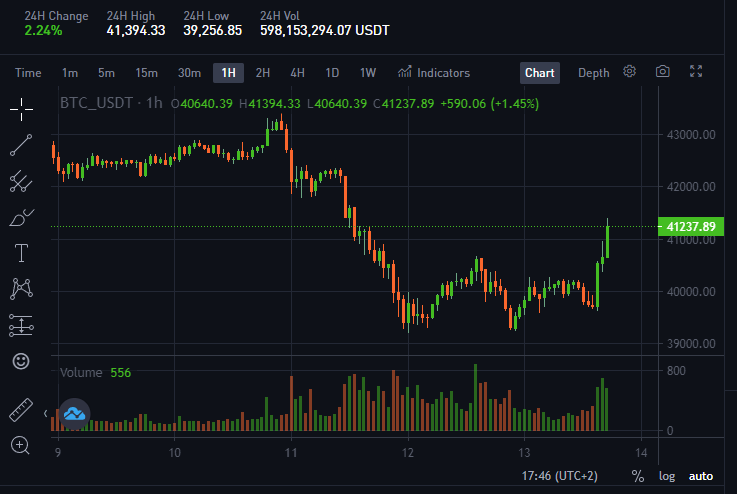This screenshot has width=737, height=494.
Task: Select the 1m interval
Action: click(70, 73)
